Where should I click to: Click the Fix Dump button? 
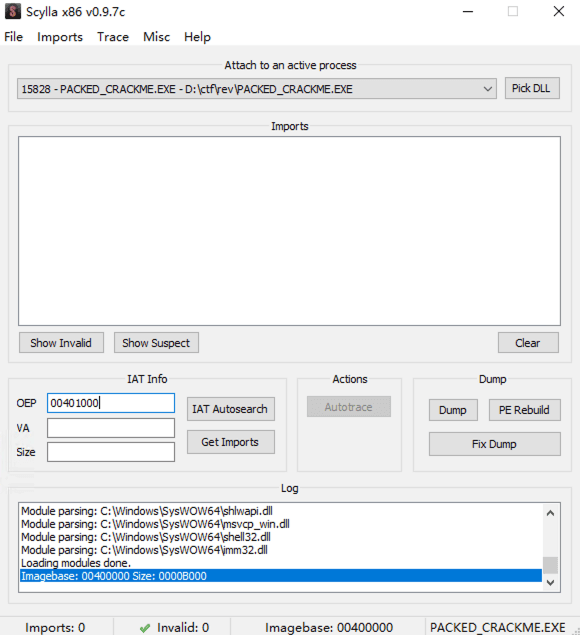click(x=495, y=444)
